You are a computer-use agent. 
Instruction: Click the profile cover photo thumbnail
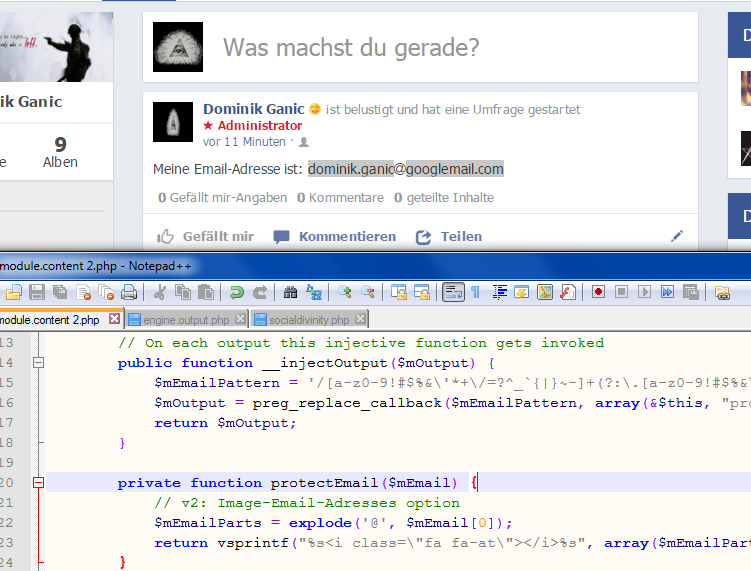pyautogui.click(x=57, y=46)
